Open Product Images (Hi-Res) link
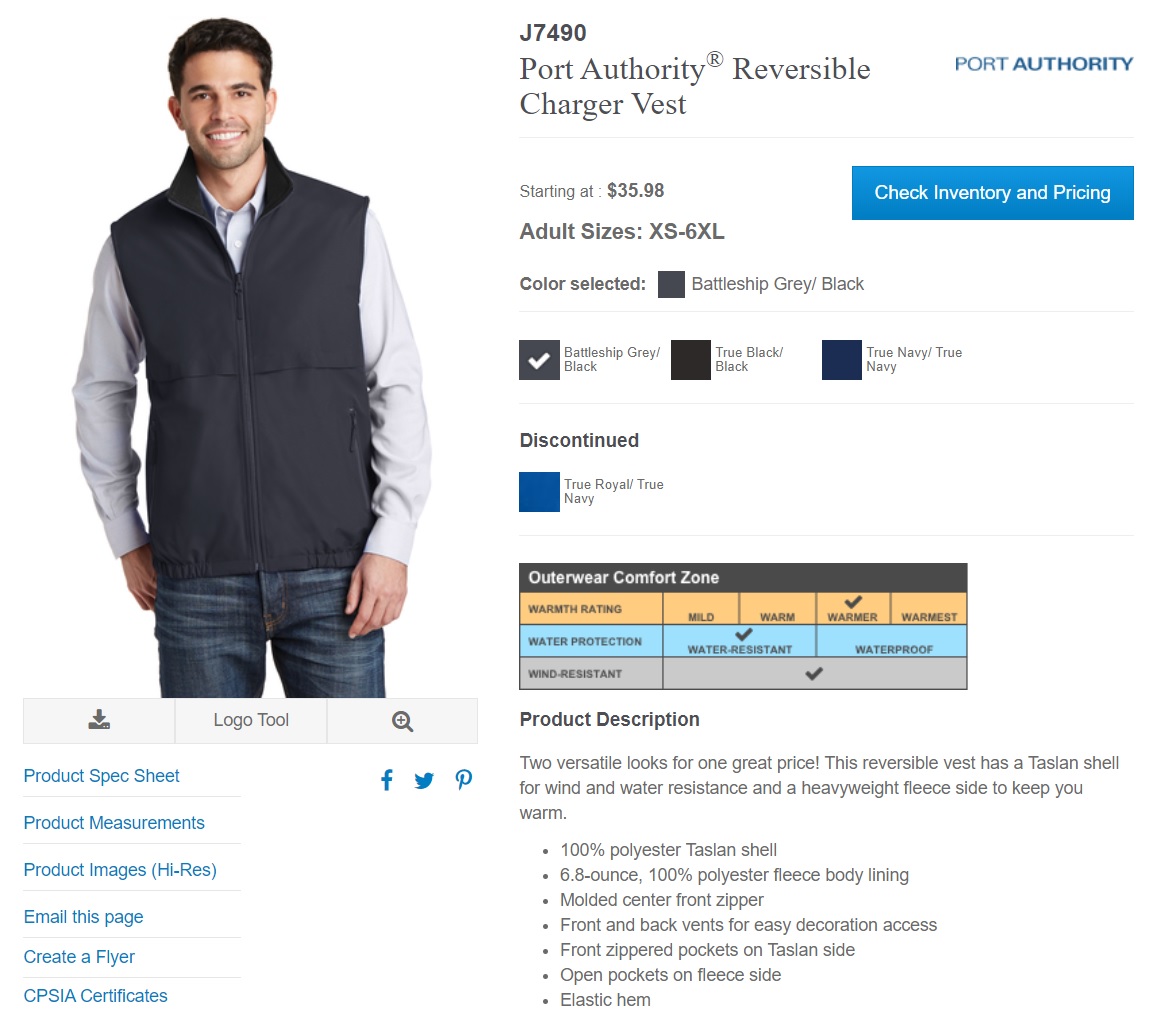Screen dimensions: 1150x1030 pos(120,870)
